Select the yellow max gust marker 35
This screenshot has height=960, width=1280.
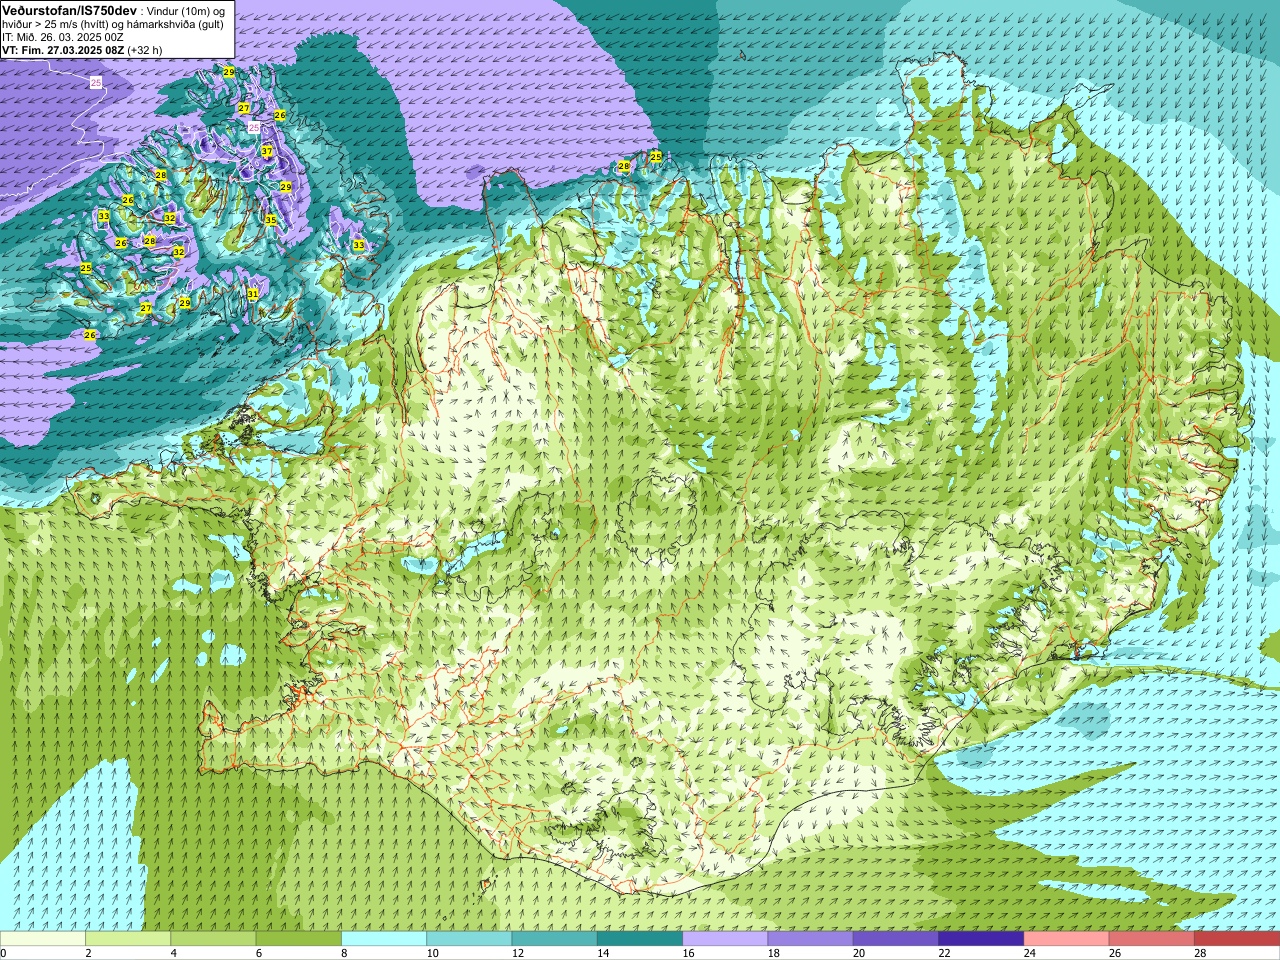pos(271,220)
